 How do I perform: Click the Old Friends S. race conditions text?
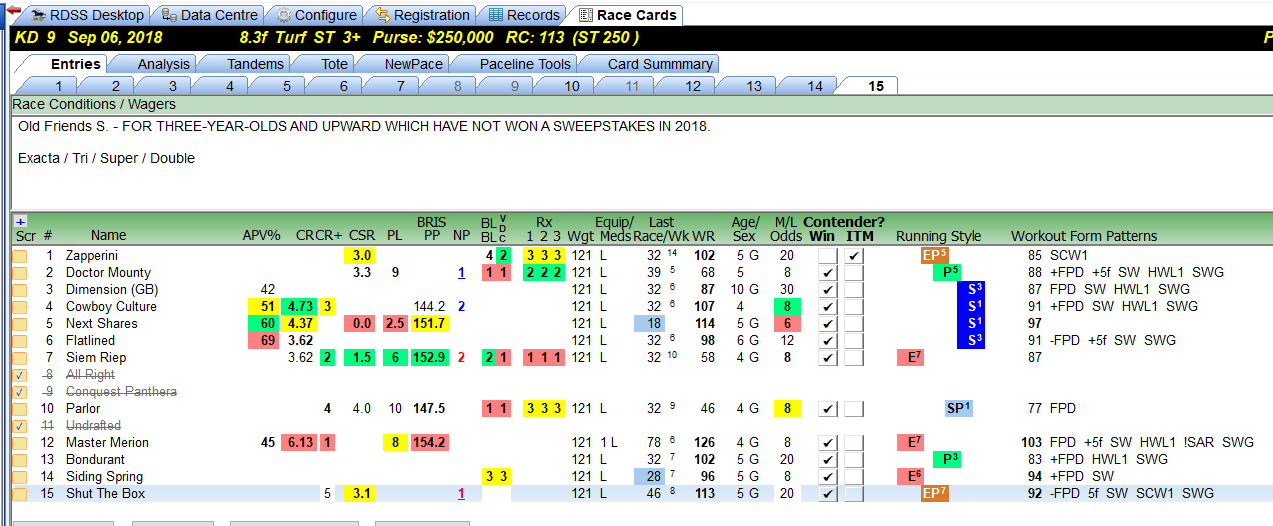point(364,127)
